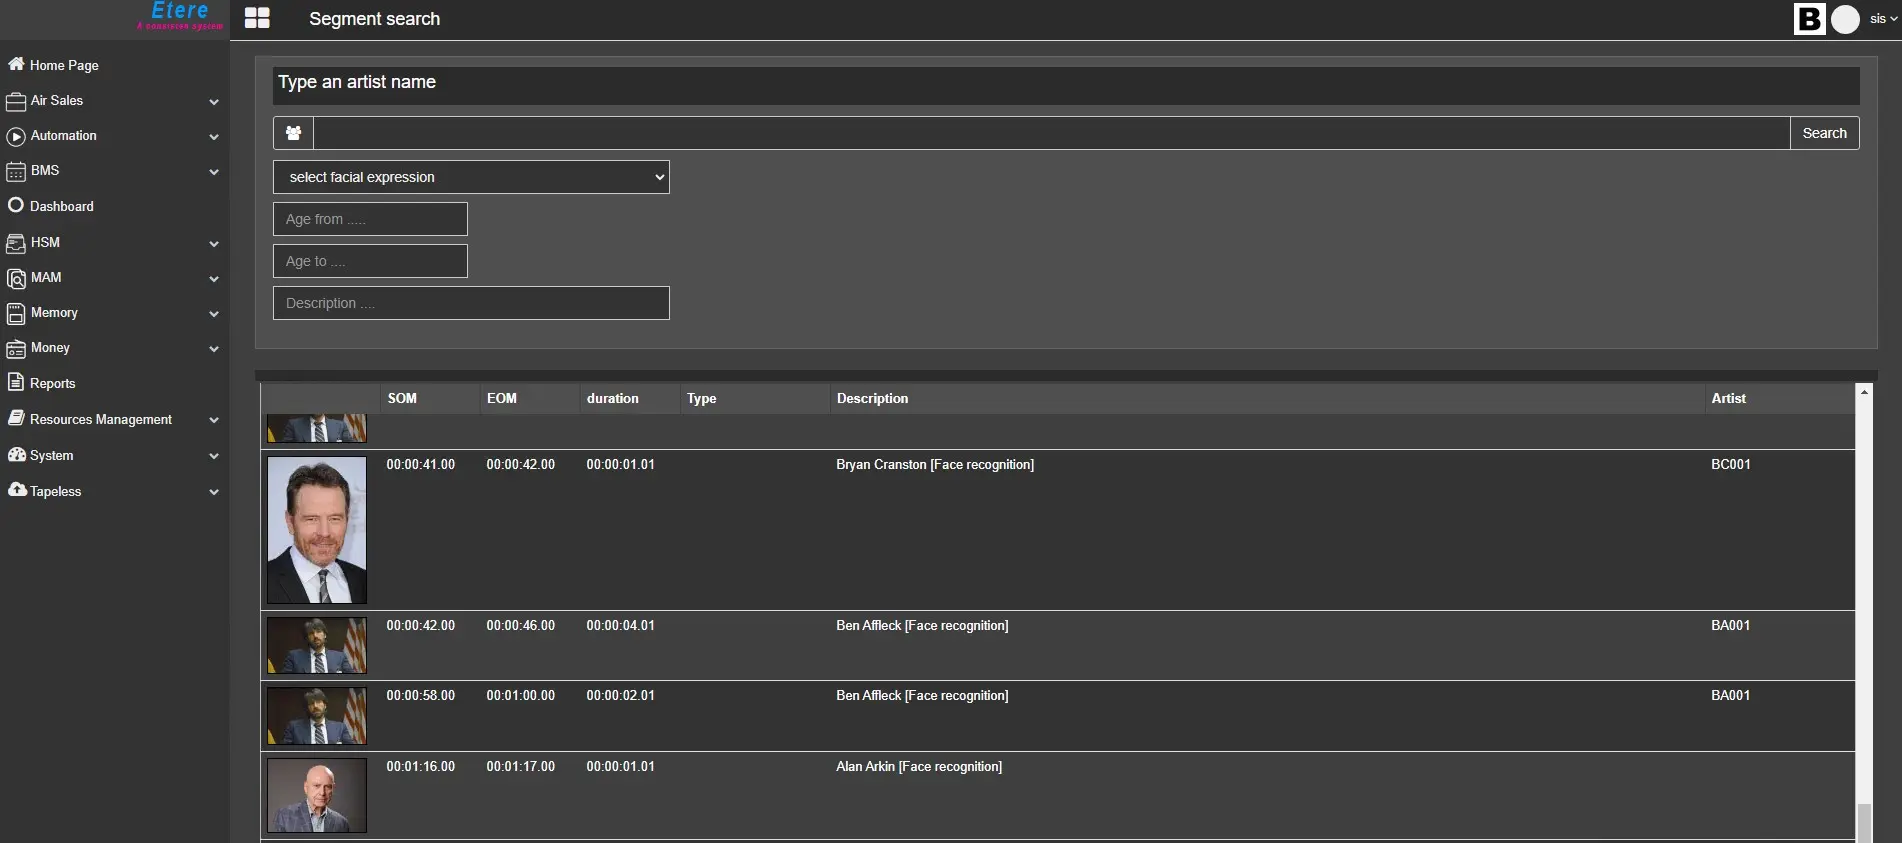Expand the Resources Management section chevron

coord(213,420)
